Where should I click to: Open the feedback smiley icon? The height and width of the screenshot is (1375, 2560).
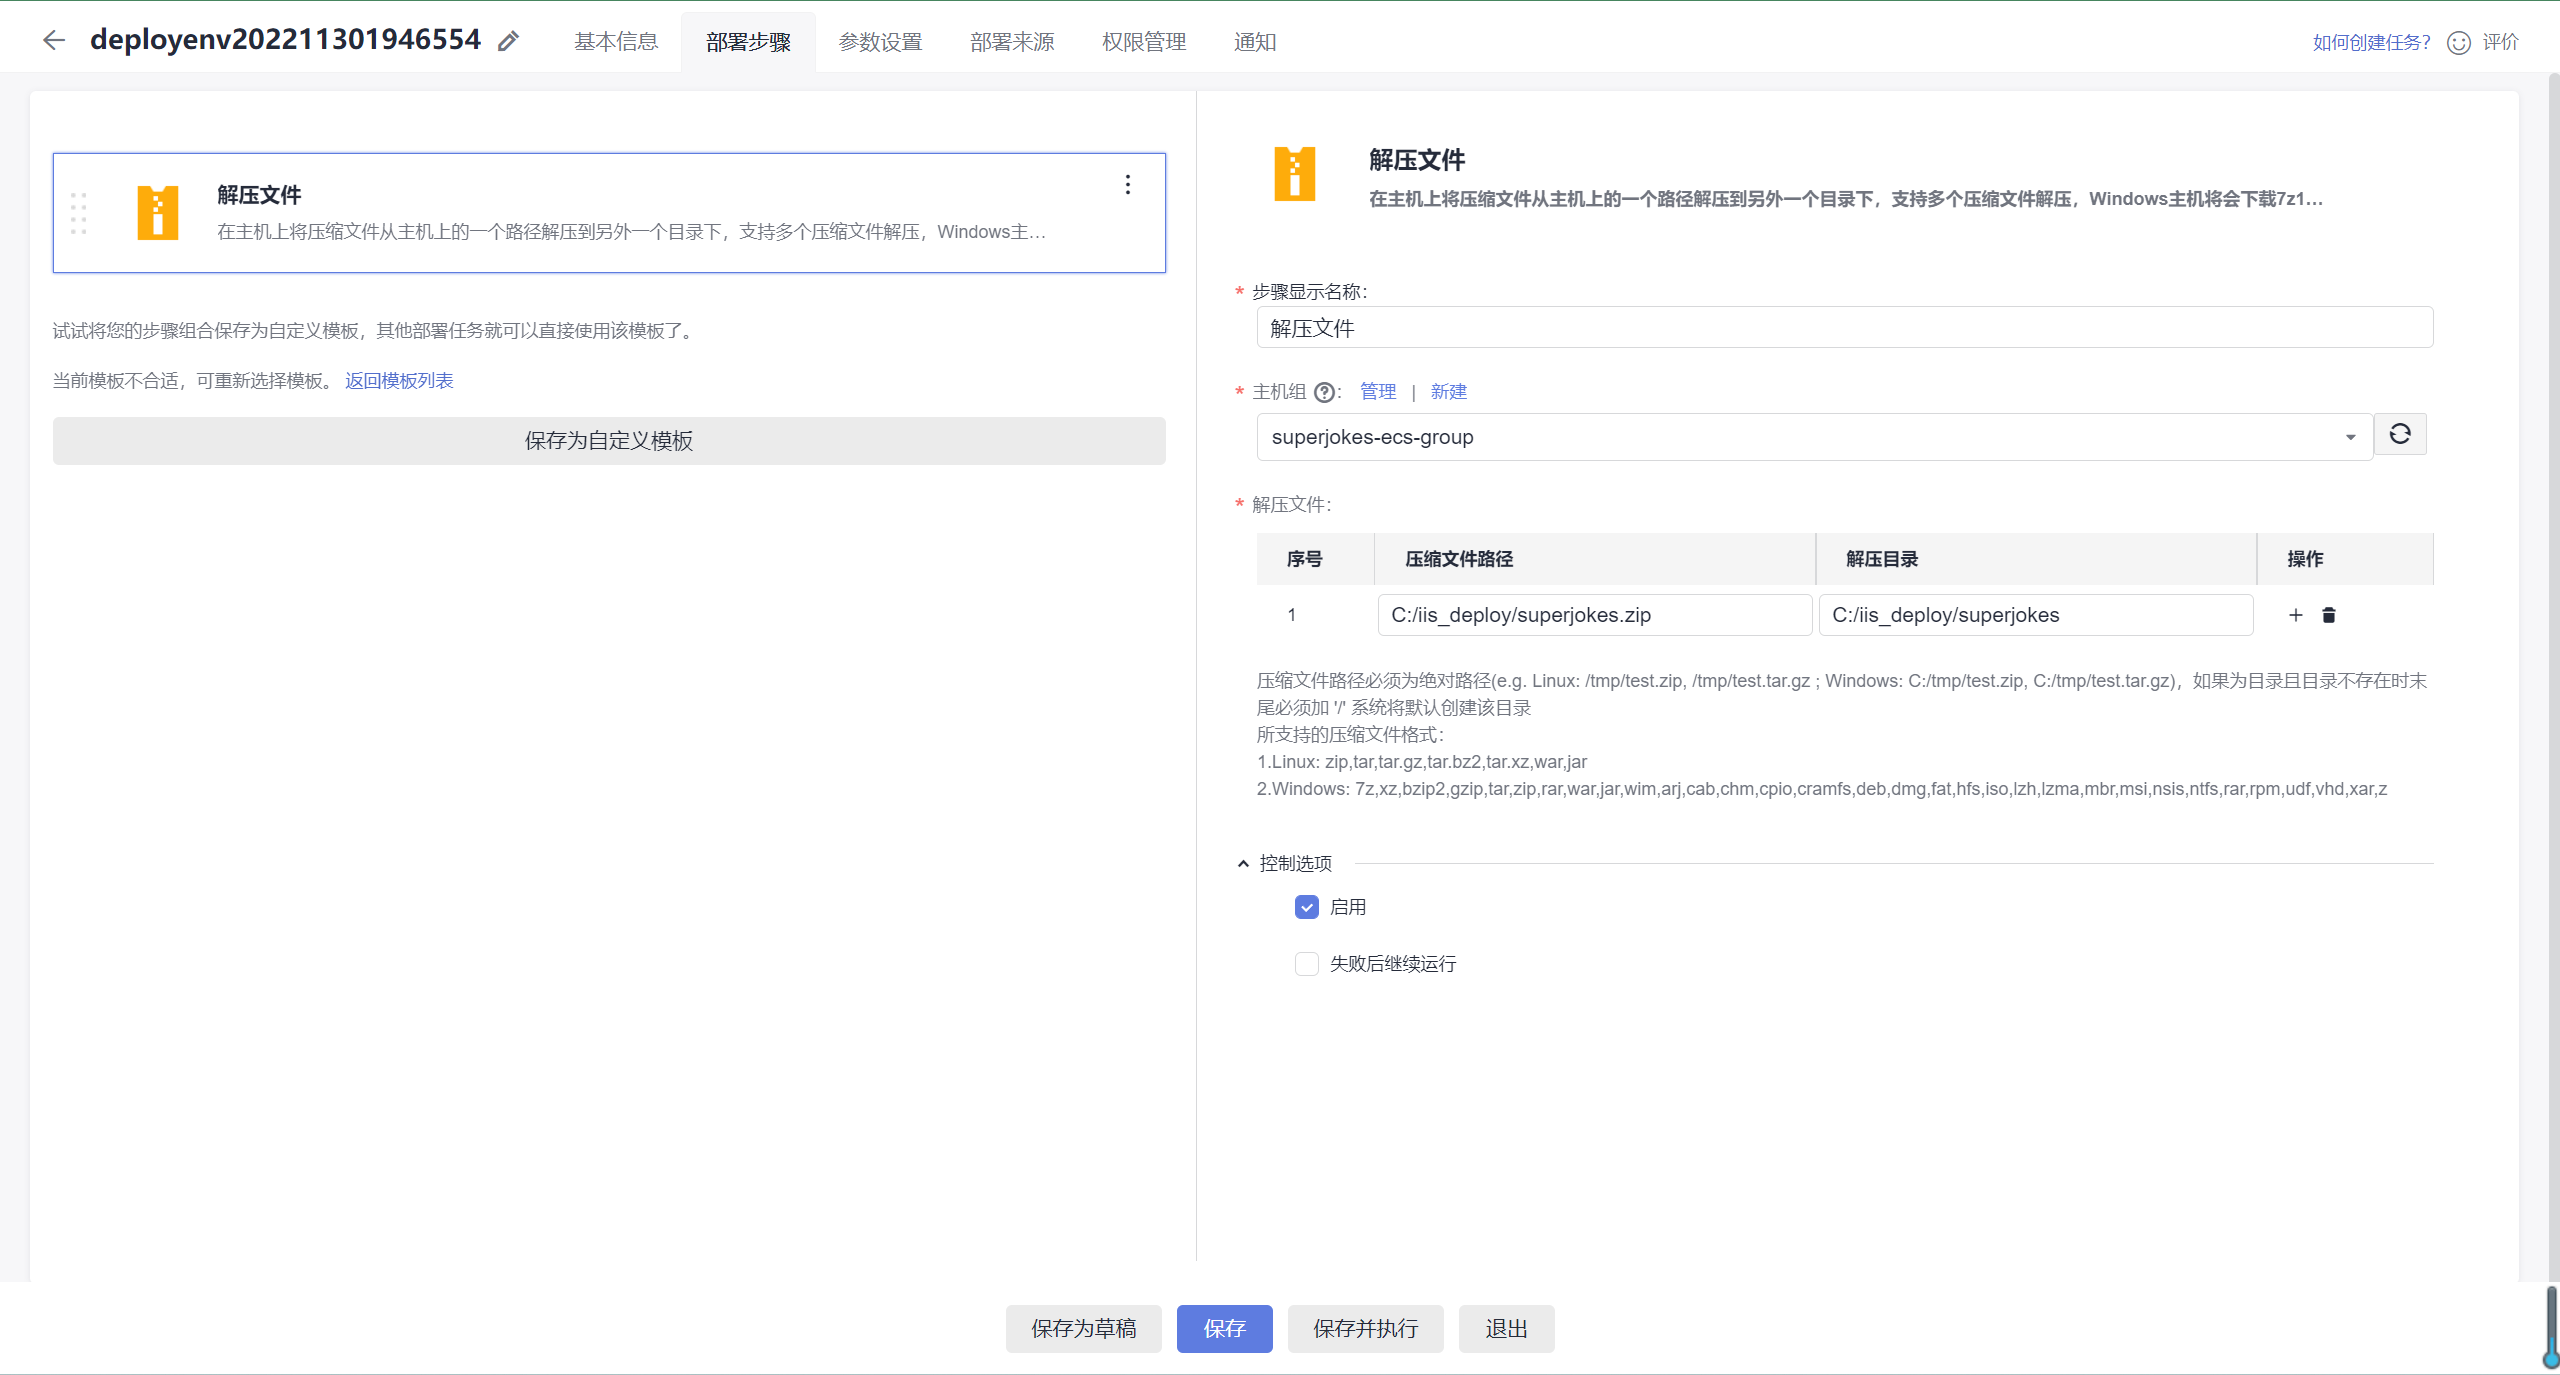(x=2458, y=42)
